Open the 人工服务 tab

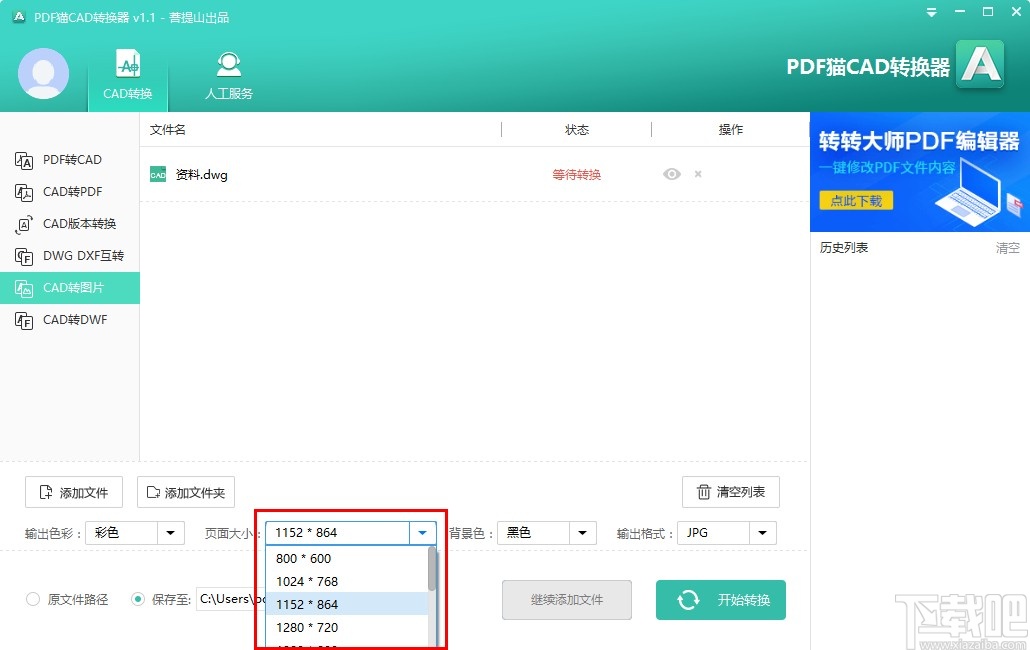click(x=228, y=73)
